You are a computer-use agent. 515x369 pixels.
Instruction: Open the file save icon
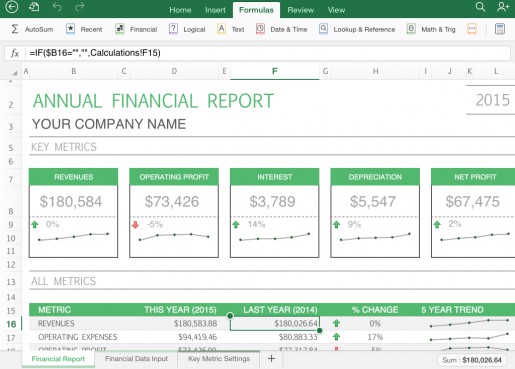click(34, 7)
